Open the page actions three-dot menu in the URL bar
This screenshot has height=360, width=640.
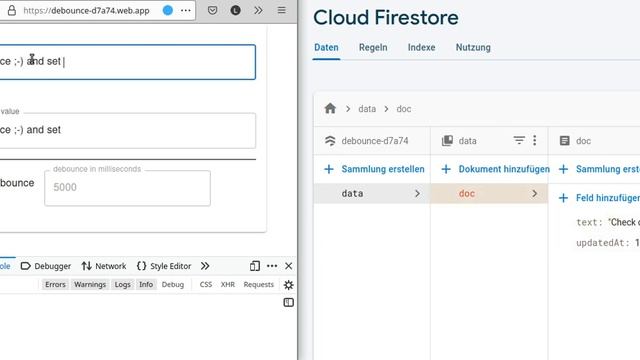click(x=186, y=10)
